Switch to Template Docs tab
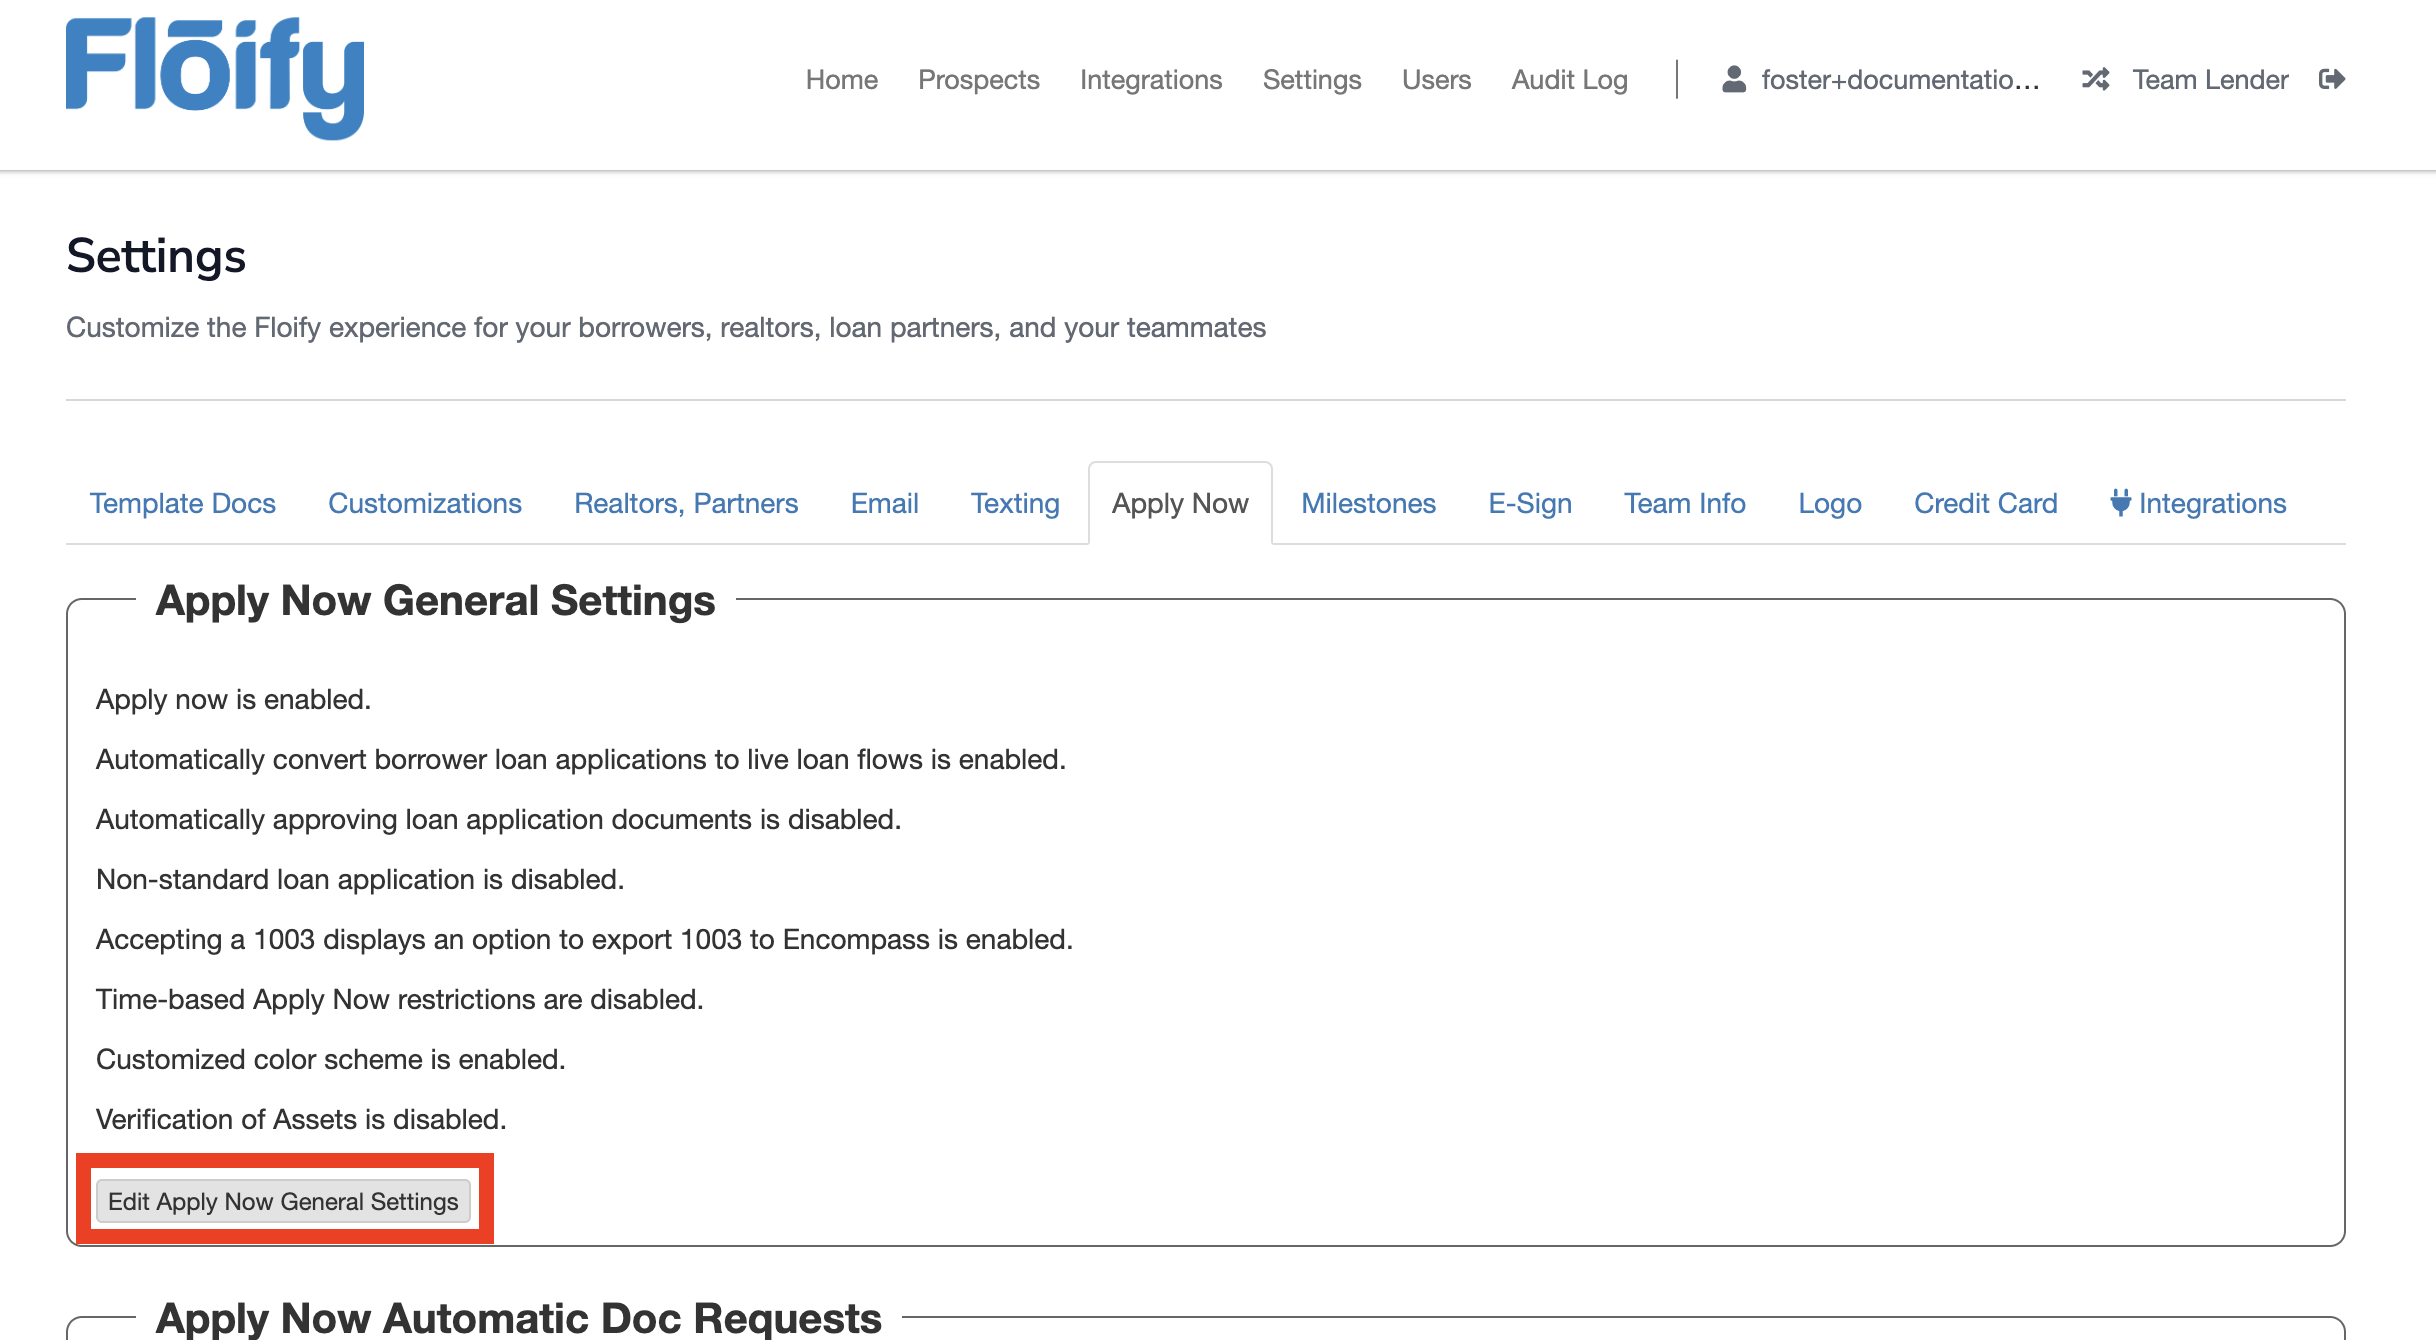Viewport: 2436px width, 1340px height. coord(182,503)
